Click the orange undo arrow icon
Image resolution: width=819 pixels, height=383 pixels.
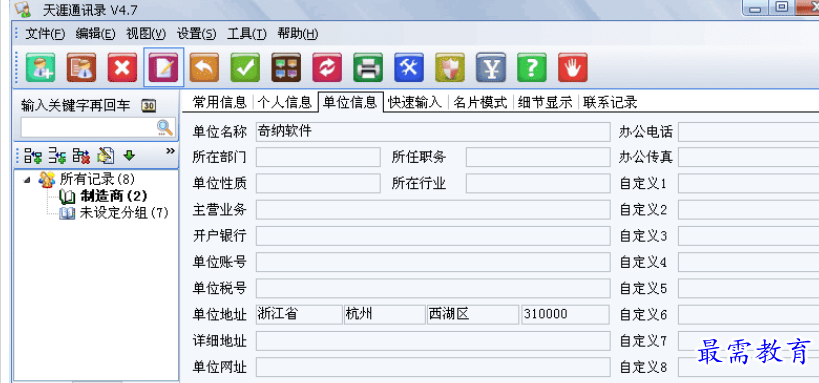click(204, 67)
